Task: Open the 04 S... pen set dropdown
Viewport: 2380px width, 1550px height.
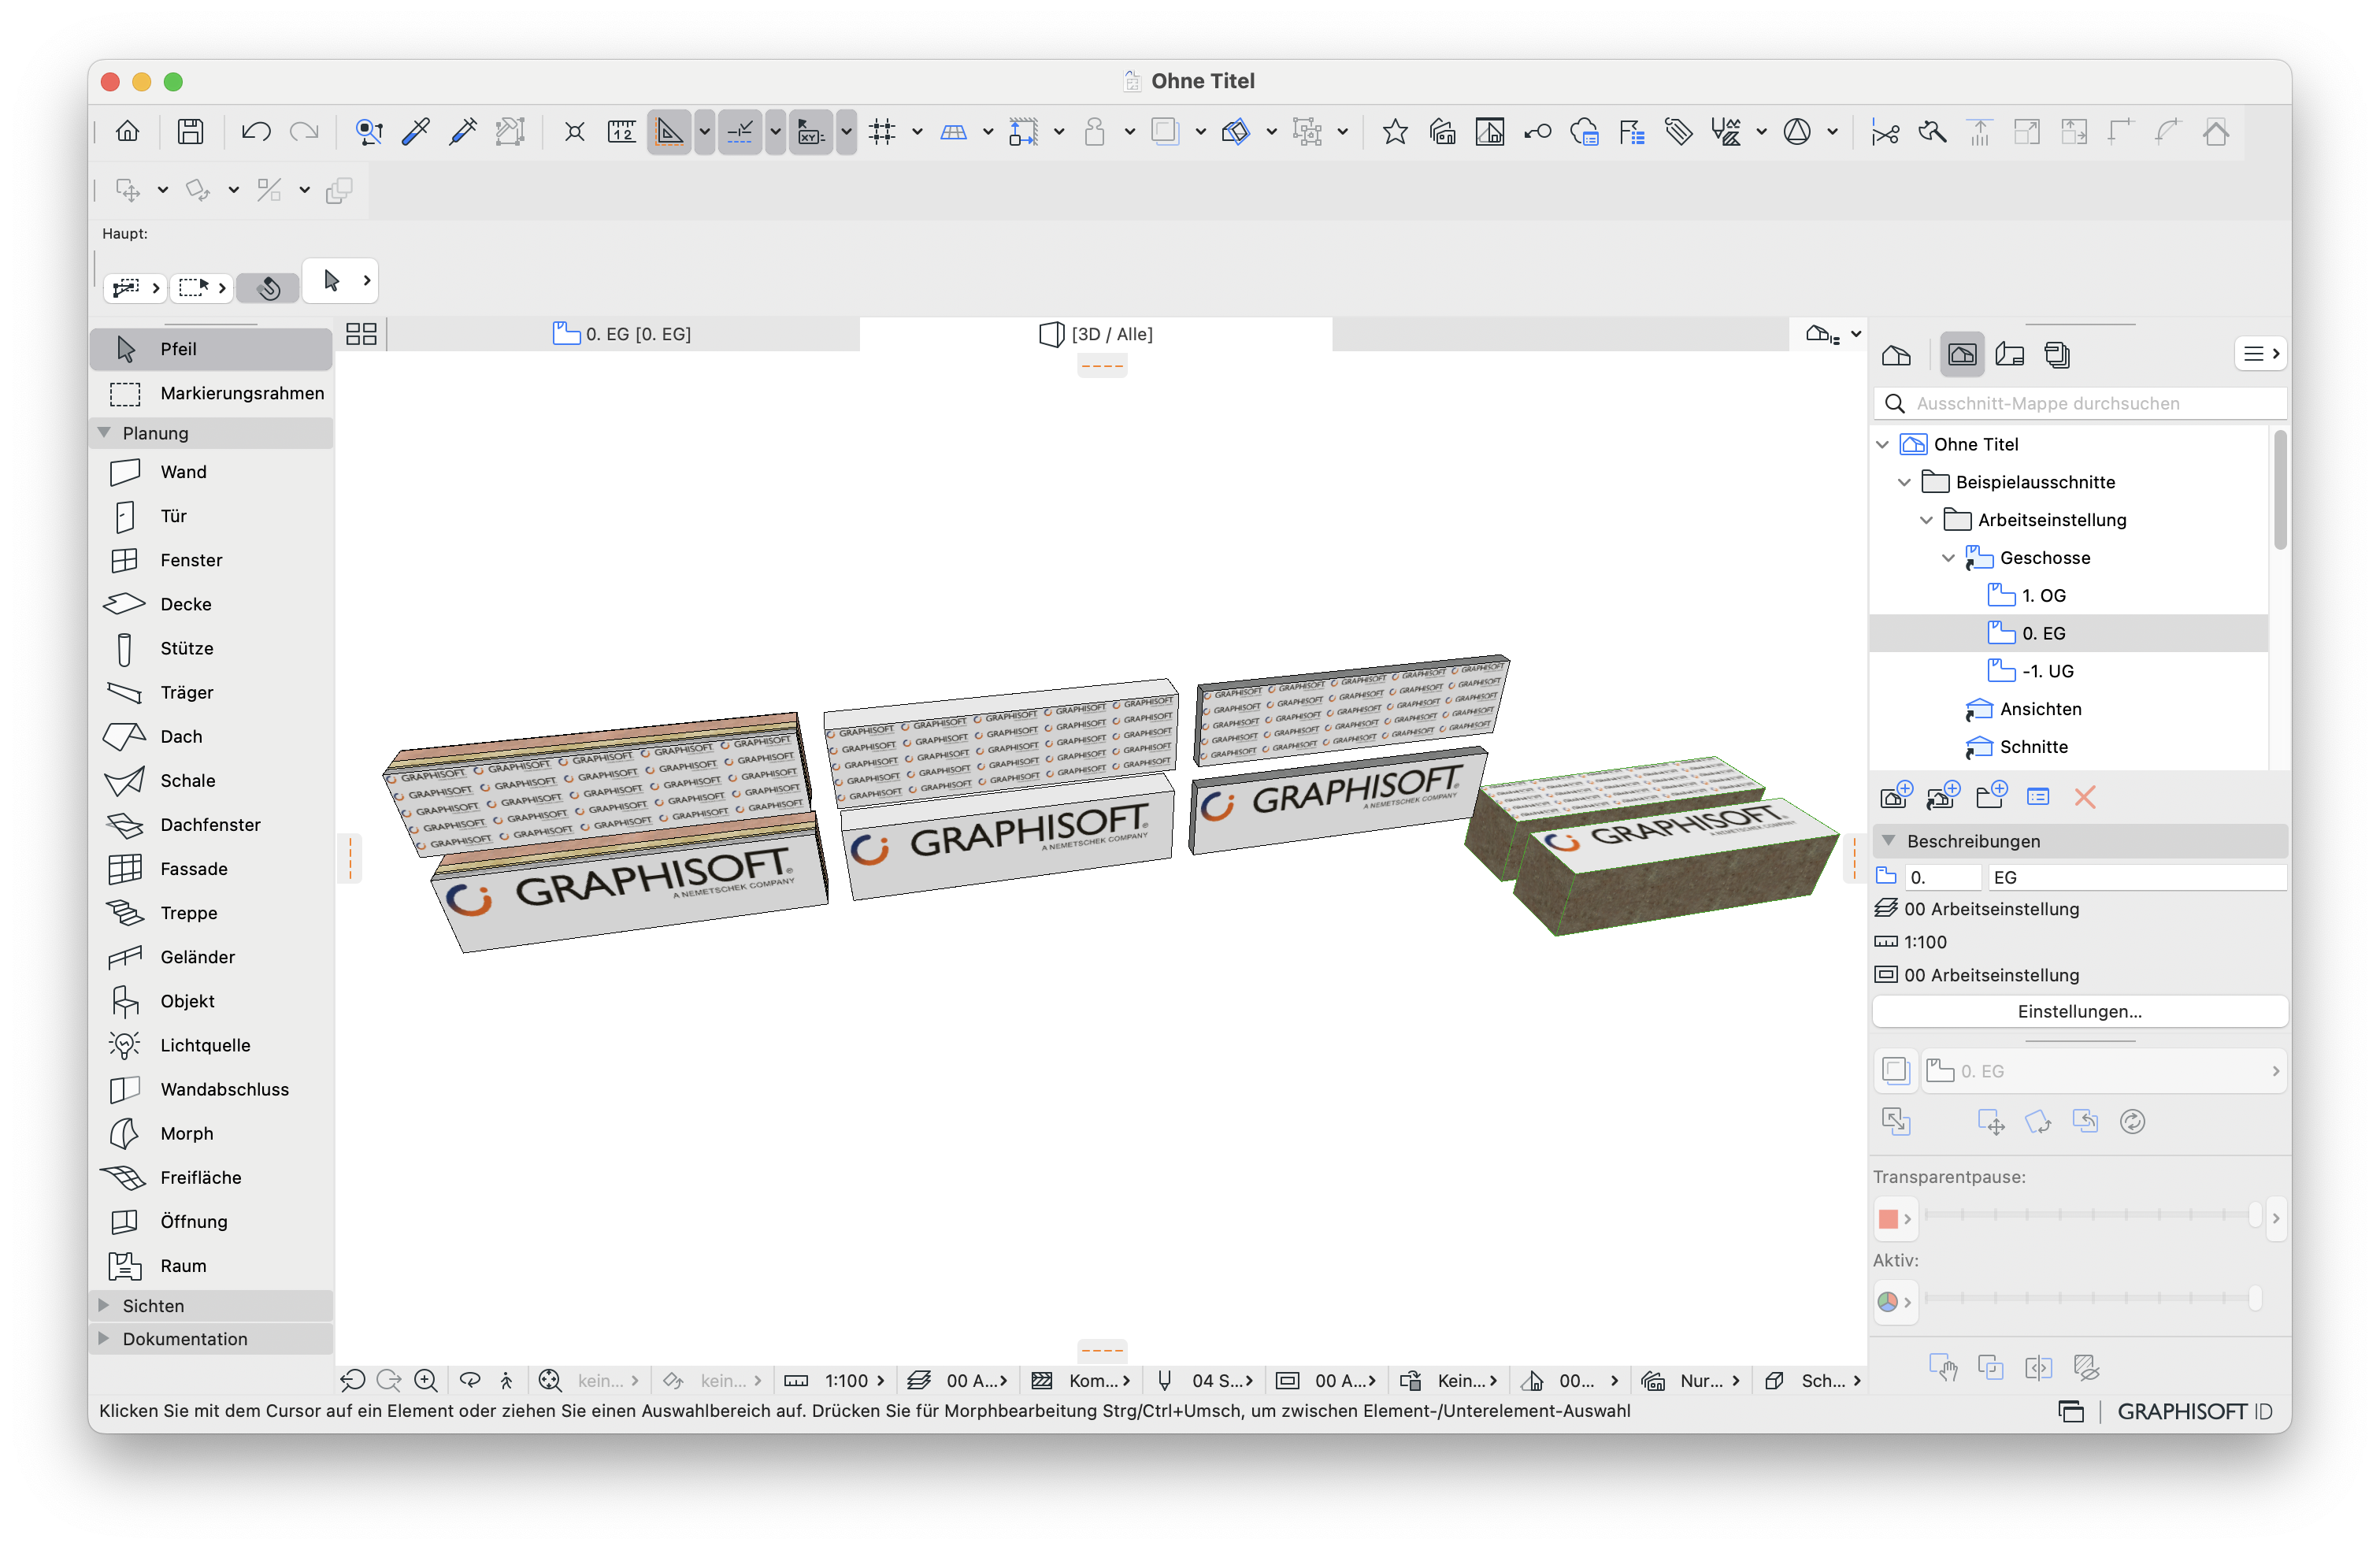Action: point(1205,1380)
